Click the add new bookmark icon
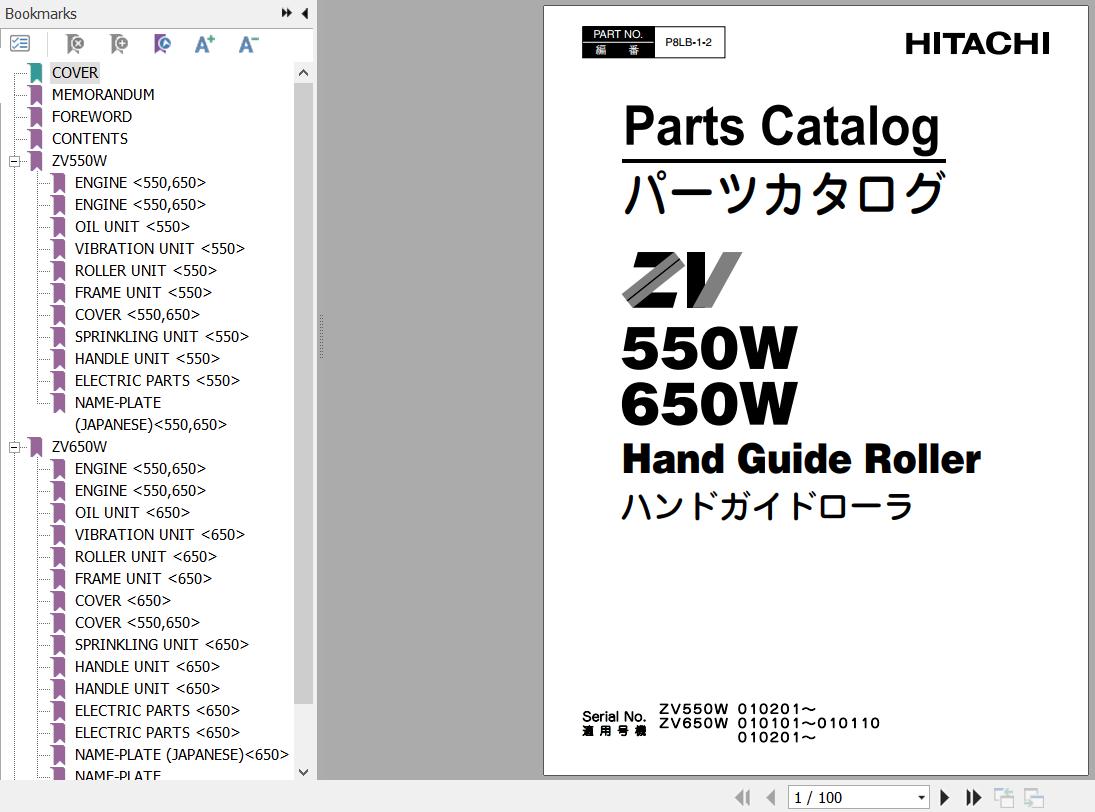The height and width of the screenshot is (812, 1095). [x=119, y=44]
